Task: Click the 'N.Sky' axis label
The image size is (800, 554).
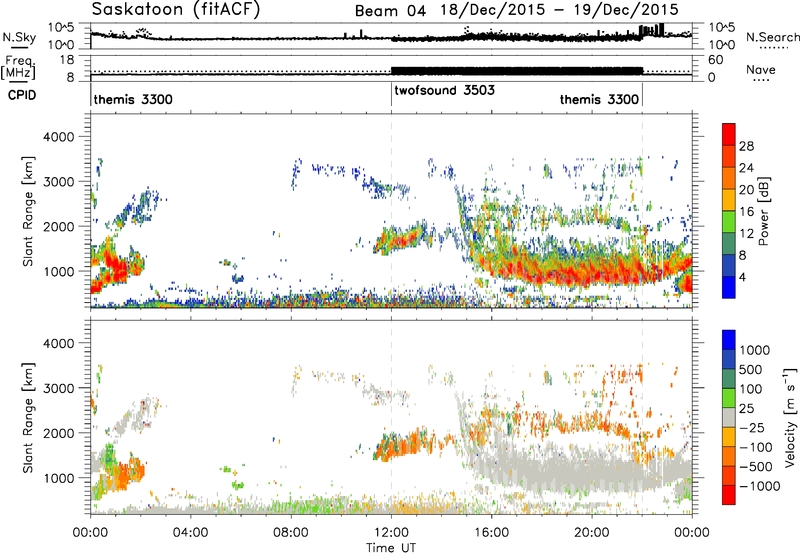Action: [x=19, y=37]
